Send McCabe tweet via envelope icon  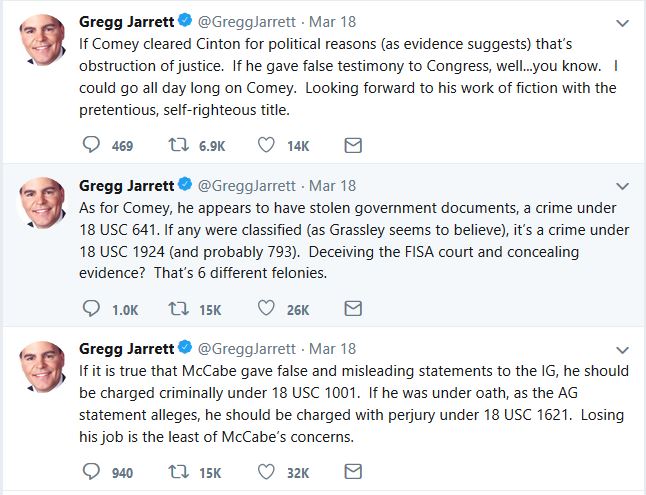pos(352,472)
